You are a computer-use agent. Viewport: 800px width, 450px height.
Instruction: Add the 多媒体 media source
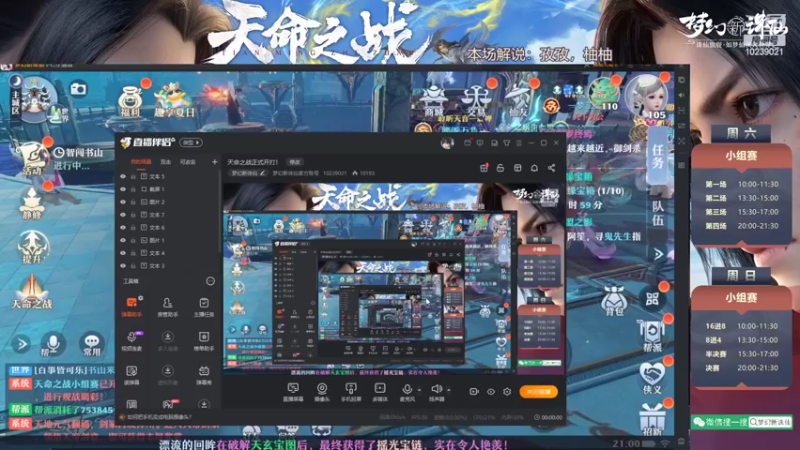click(x=380, y=392)
